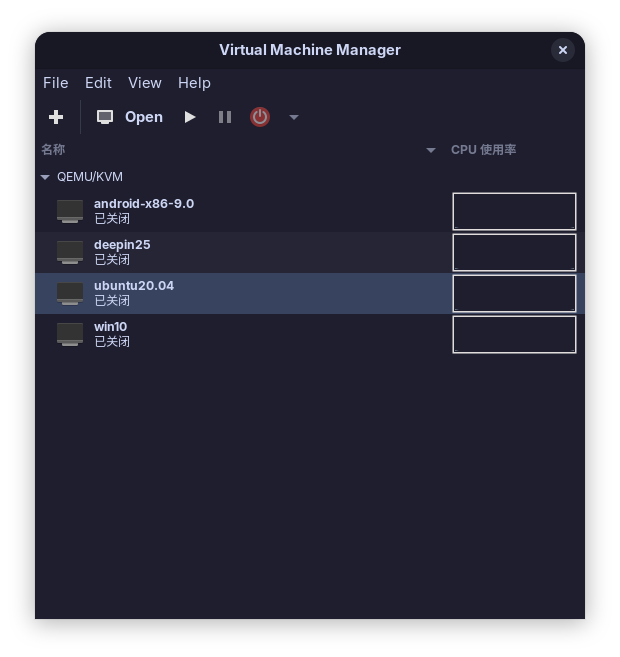Click the ubuntu20.04 monitor icon
This screenshot has height=657, width=620.
coord(70,293)
